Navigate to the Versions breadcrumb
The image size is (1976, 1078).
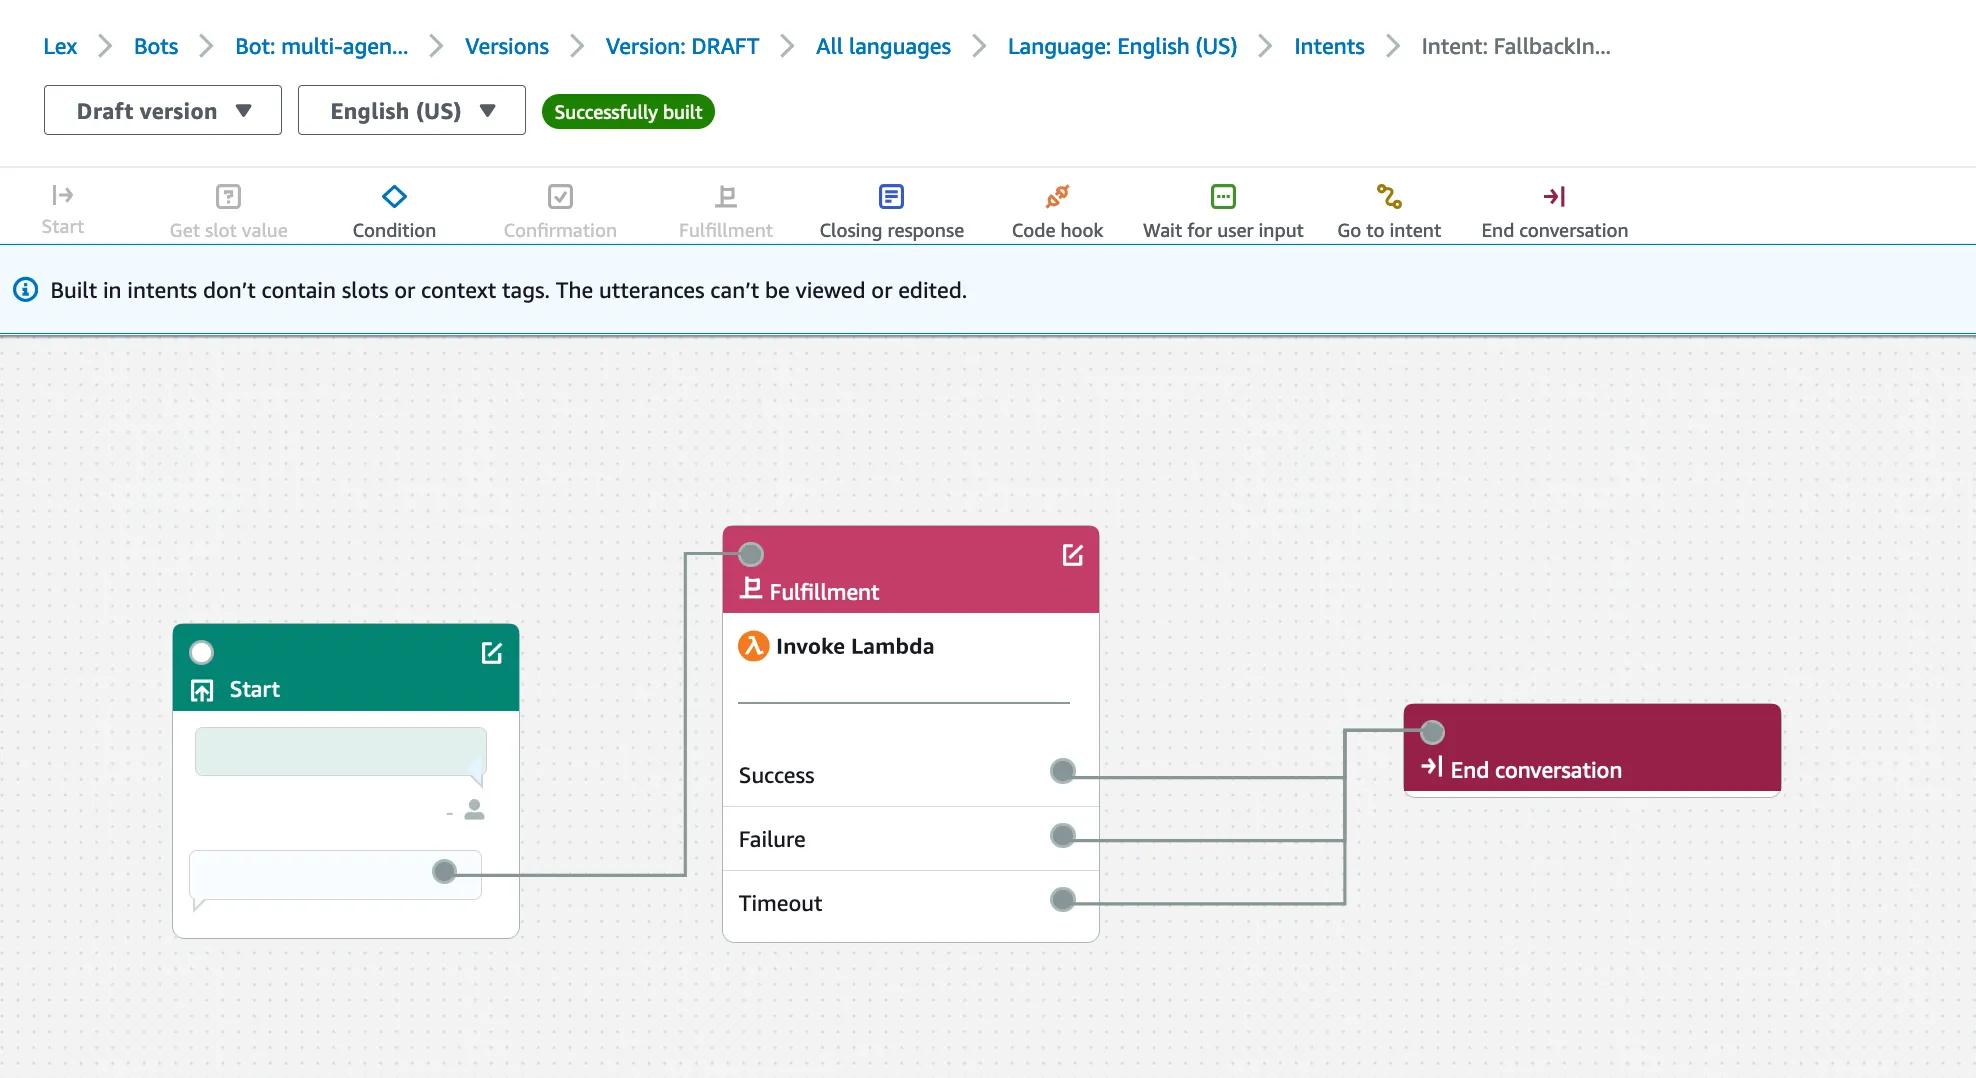point(507,46)
